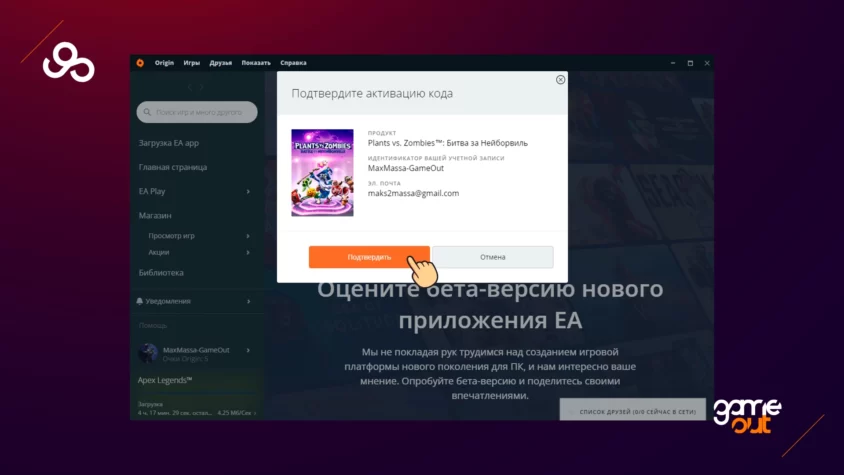Viewport: 844px width, 475px height.
Task: Open Магазин section
Action: coord(155,215)
